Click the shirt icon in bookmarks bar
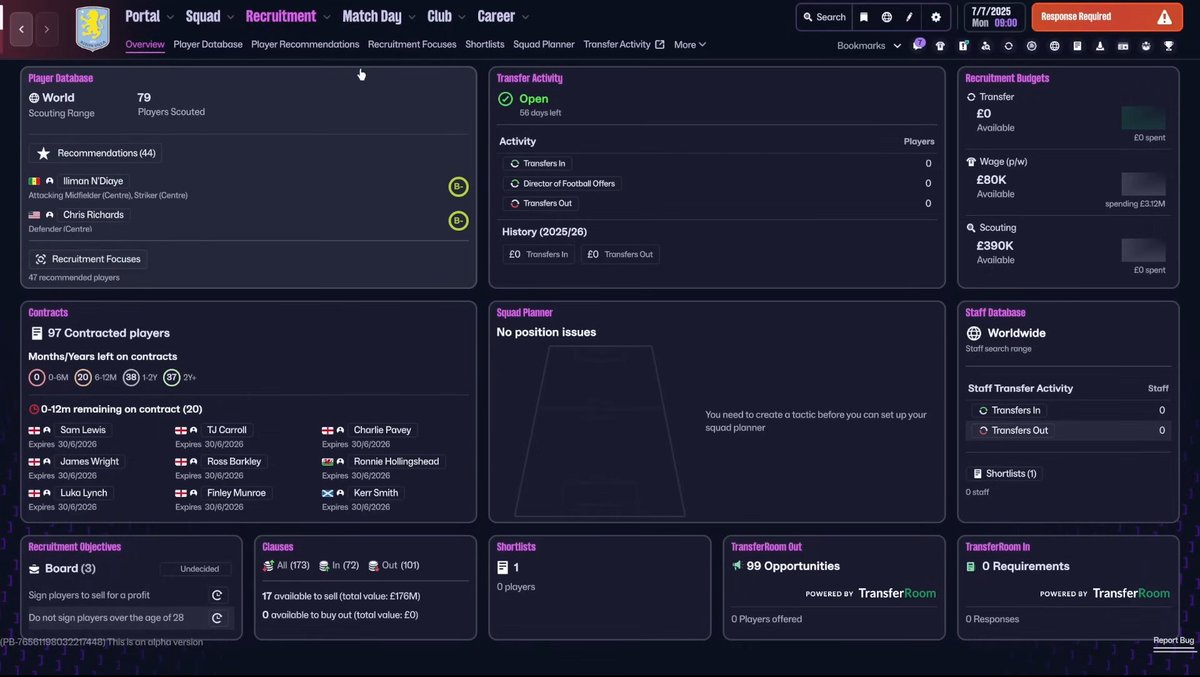The image size is (1200, 677). tap(940, 46)
